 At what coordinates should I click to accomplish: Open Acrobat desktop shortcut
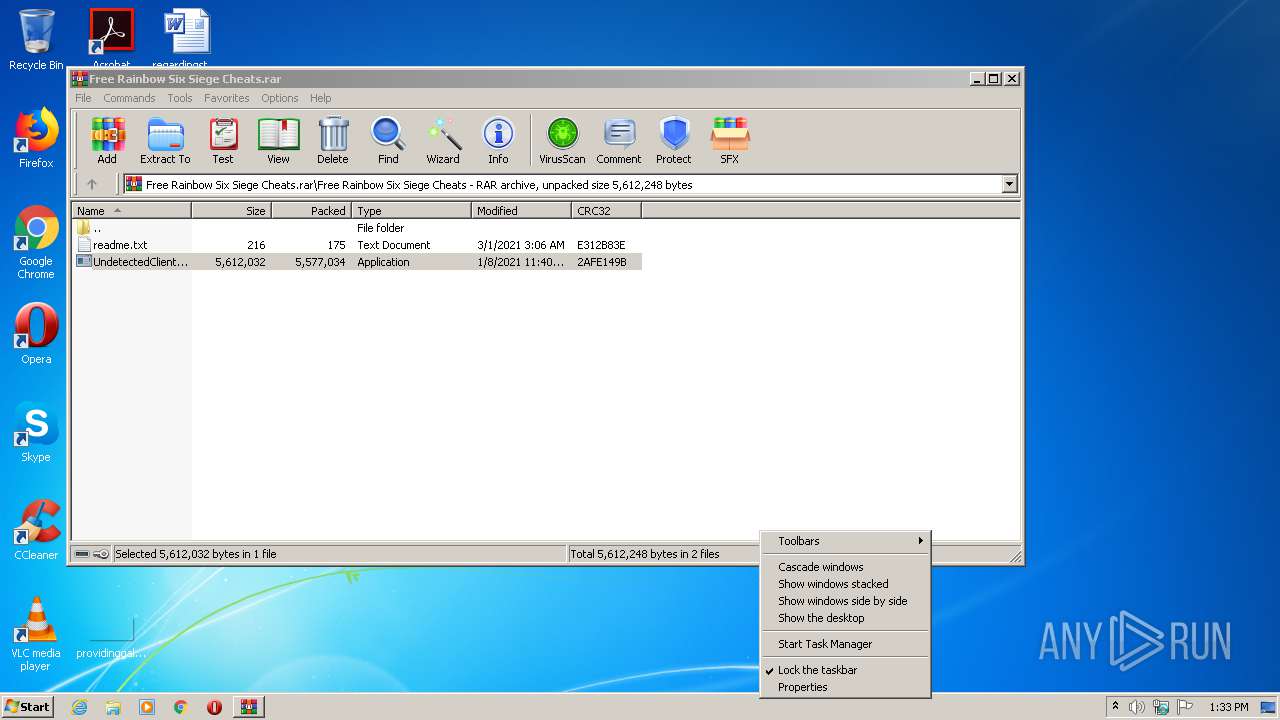[112, 38]
